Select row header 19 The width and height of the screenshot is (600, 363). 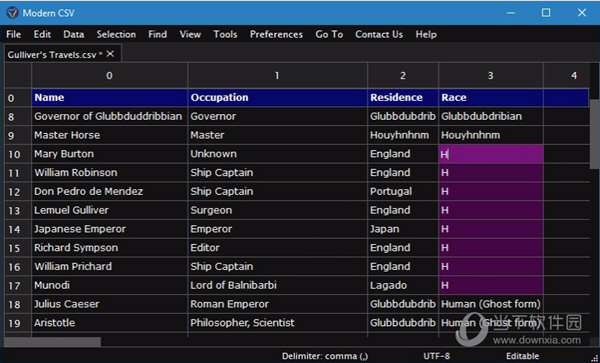click(x=18, y=323)
